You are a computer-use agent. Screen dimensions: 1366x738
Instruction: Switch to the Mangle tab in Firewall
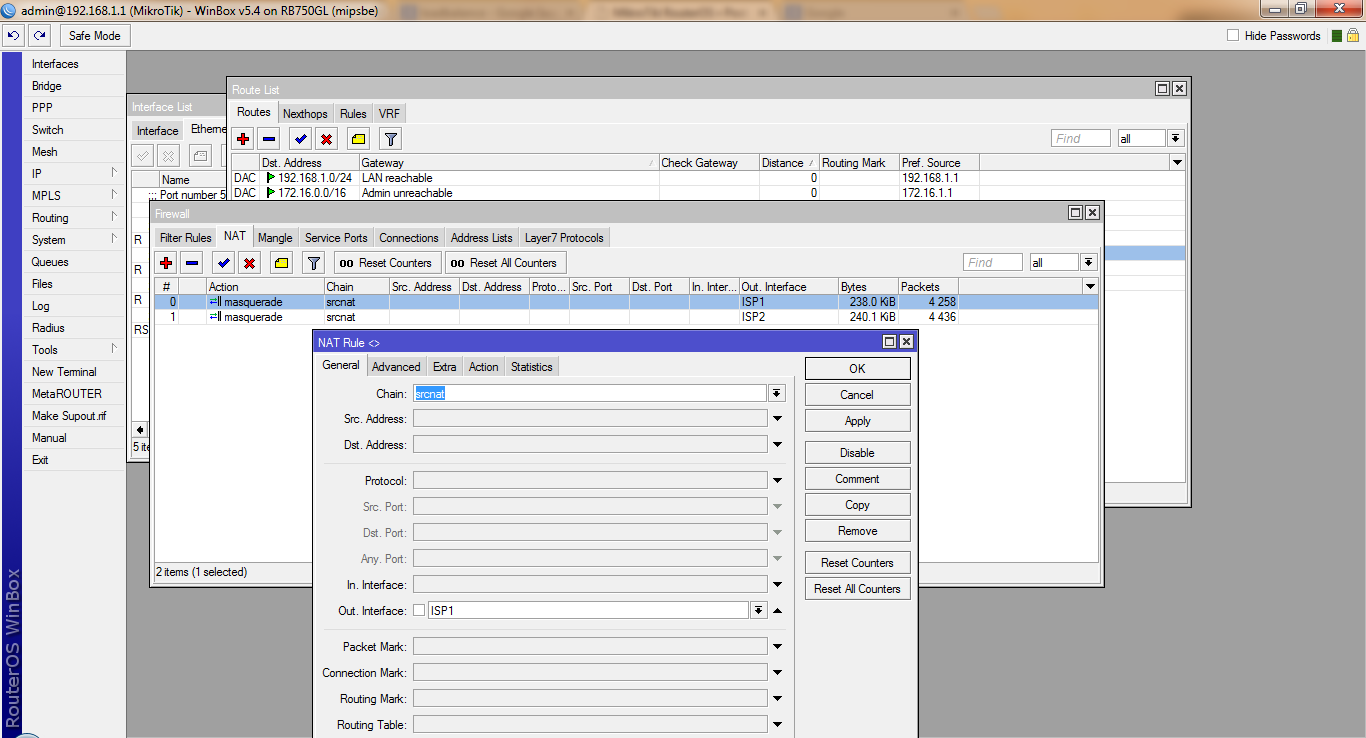[275, 238]
